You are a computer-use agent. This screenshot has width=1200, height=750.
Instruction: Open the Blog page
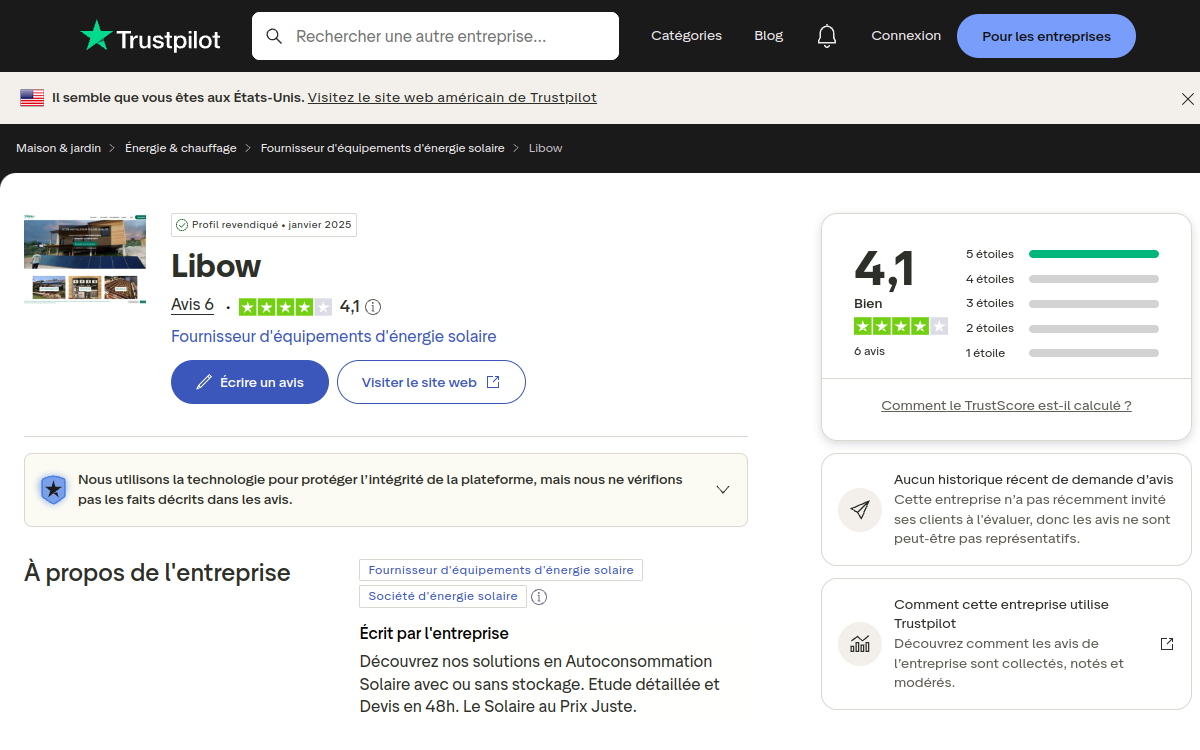tap(769, 36)
